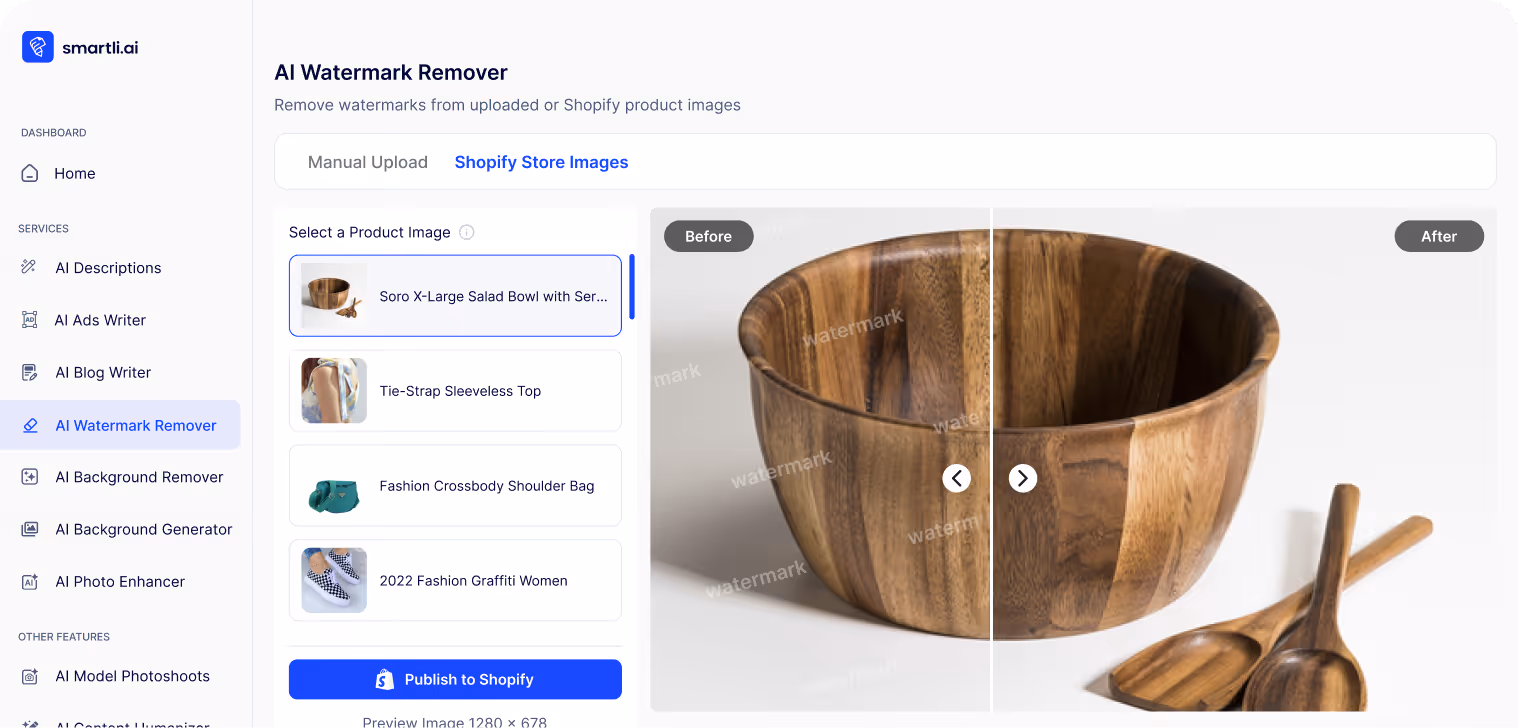Toggle the Before view label
Viewport: 1518px width, 728px height.
(708, 236)
